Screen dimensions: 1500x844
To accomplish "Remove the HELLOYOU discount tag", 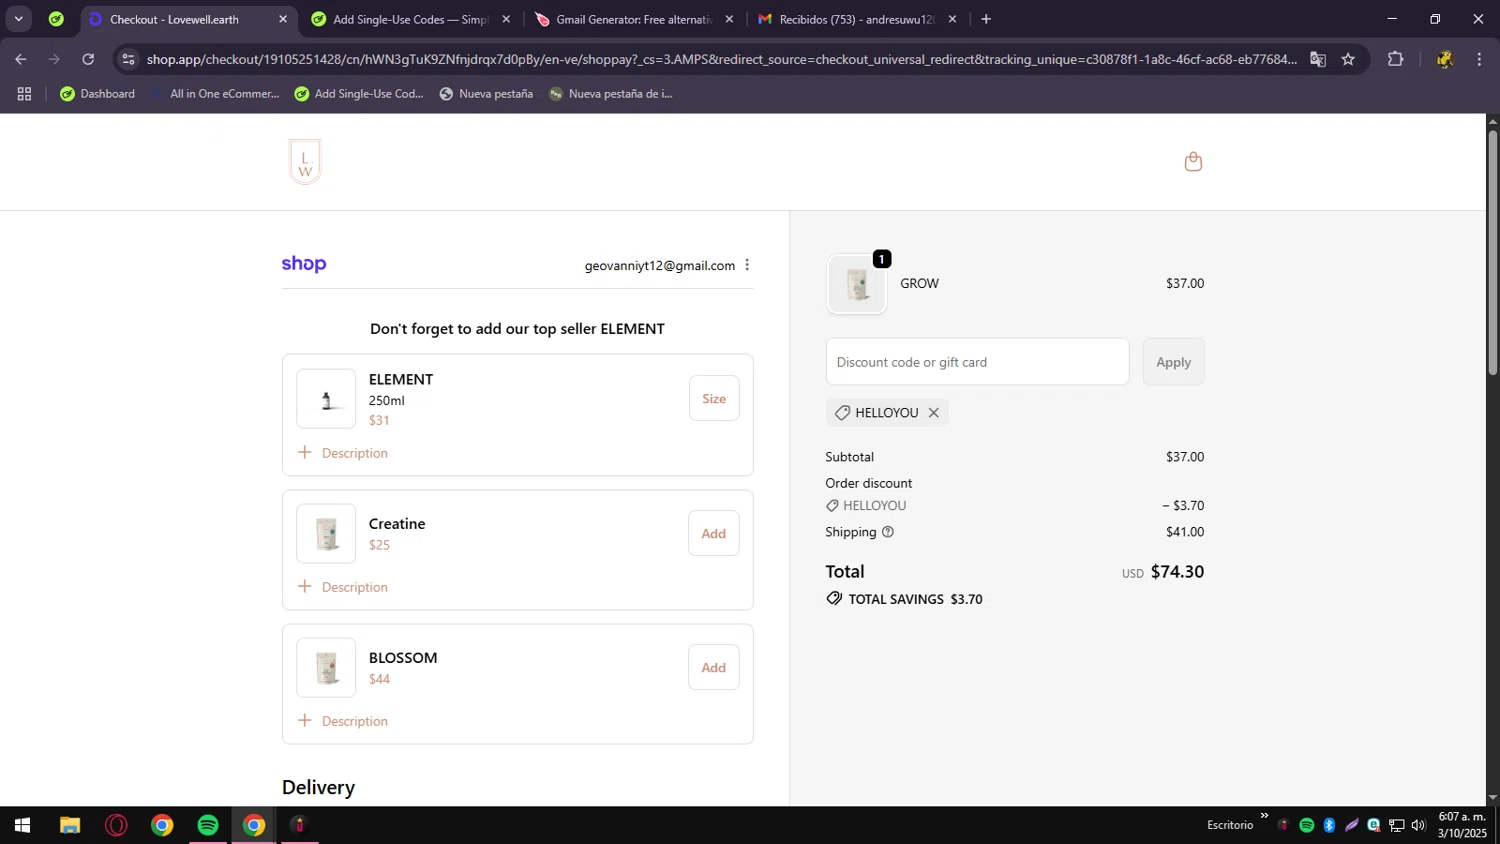I will pos(933,413).
